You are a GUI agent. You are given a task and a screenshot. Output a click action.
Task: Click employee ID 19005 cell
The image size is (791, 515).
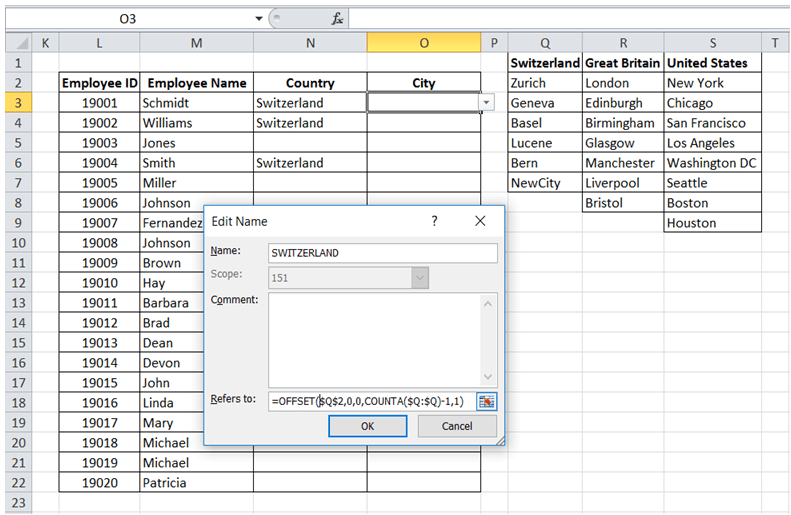tap(99, 183)
